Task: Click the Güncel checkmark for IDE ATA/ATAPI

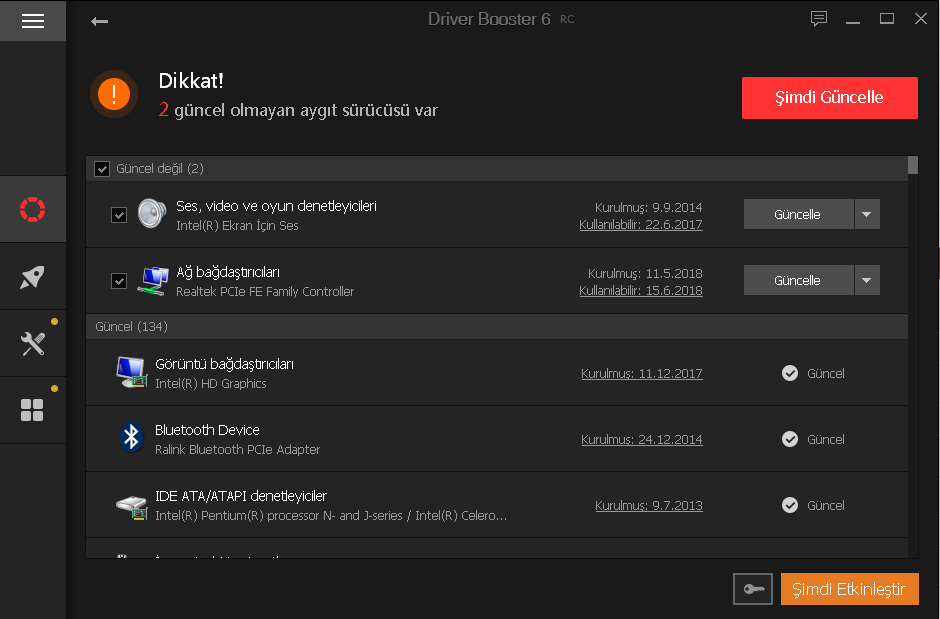Action: click(x=790, y=505)
